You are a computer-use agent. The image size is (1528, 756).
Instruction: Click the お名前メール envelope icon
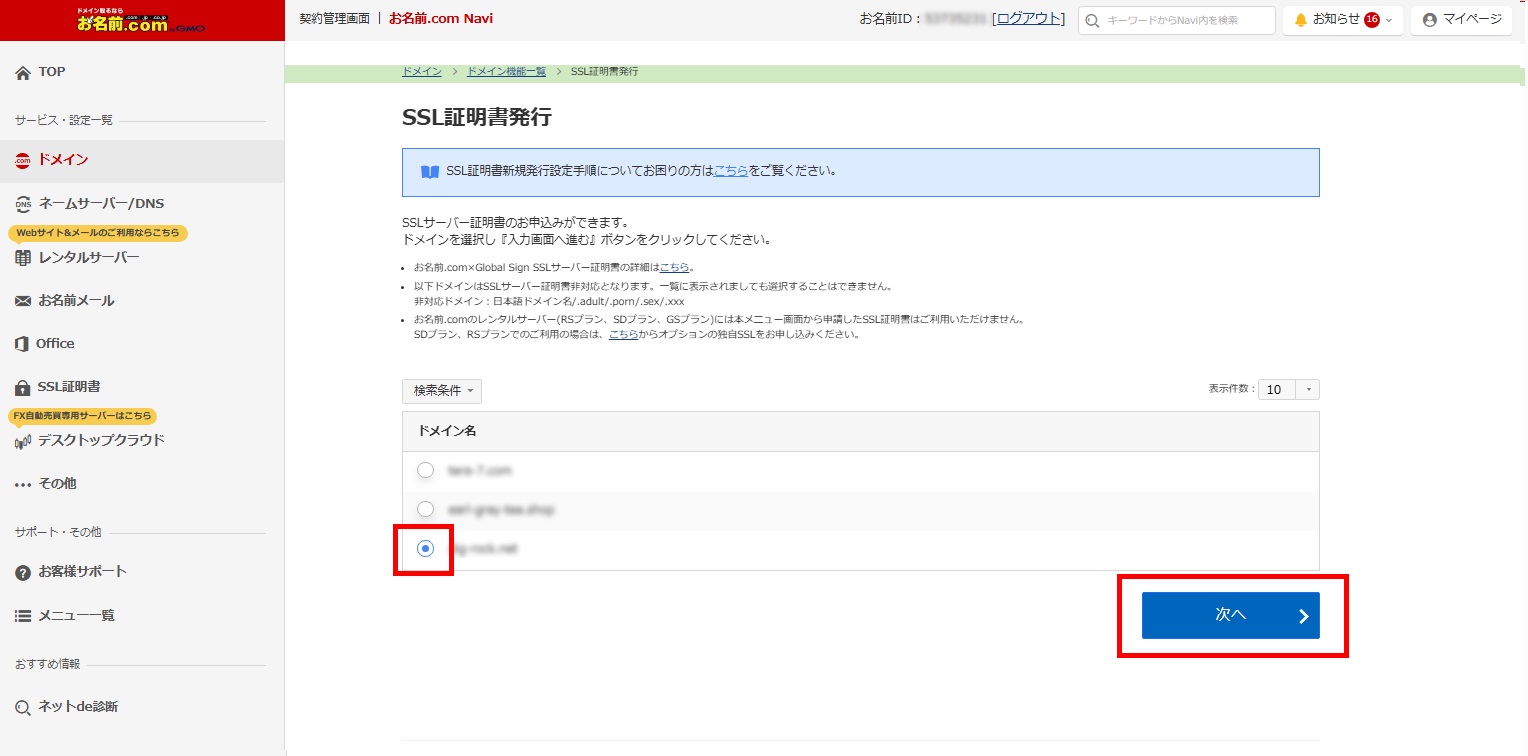(x=23, y=301)
